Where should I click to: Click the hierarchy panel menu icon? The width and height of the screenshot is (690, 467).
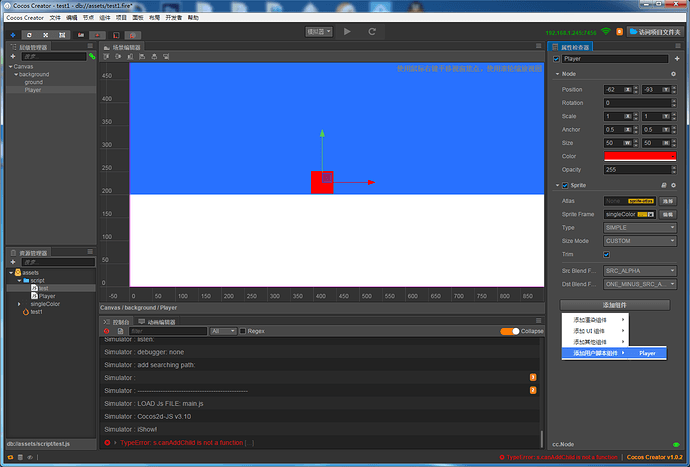(90, 46)
